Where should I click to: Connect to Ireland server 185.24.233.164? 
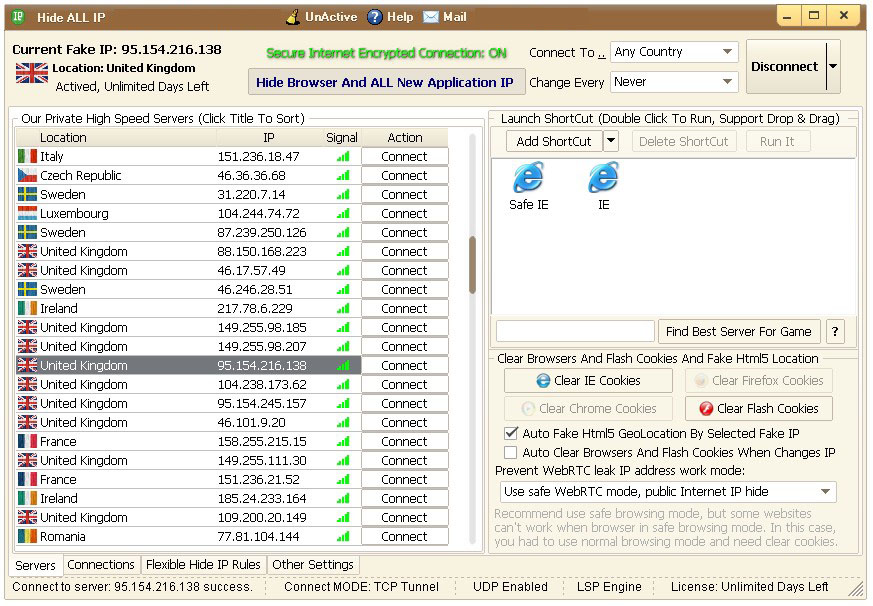pyautogui.click(x=405, y=499)
